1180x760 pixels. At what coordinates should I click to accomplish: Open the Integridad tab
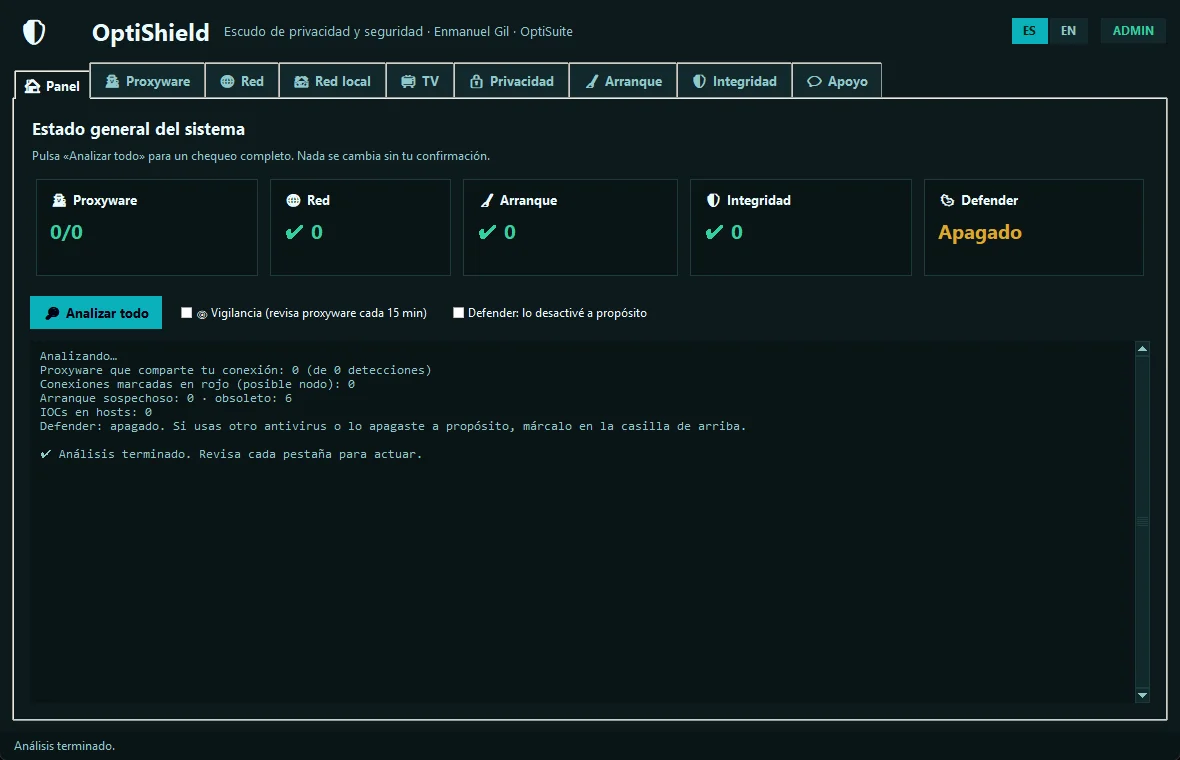click(734, 81)
